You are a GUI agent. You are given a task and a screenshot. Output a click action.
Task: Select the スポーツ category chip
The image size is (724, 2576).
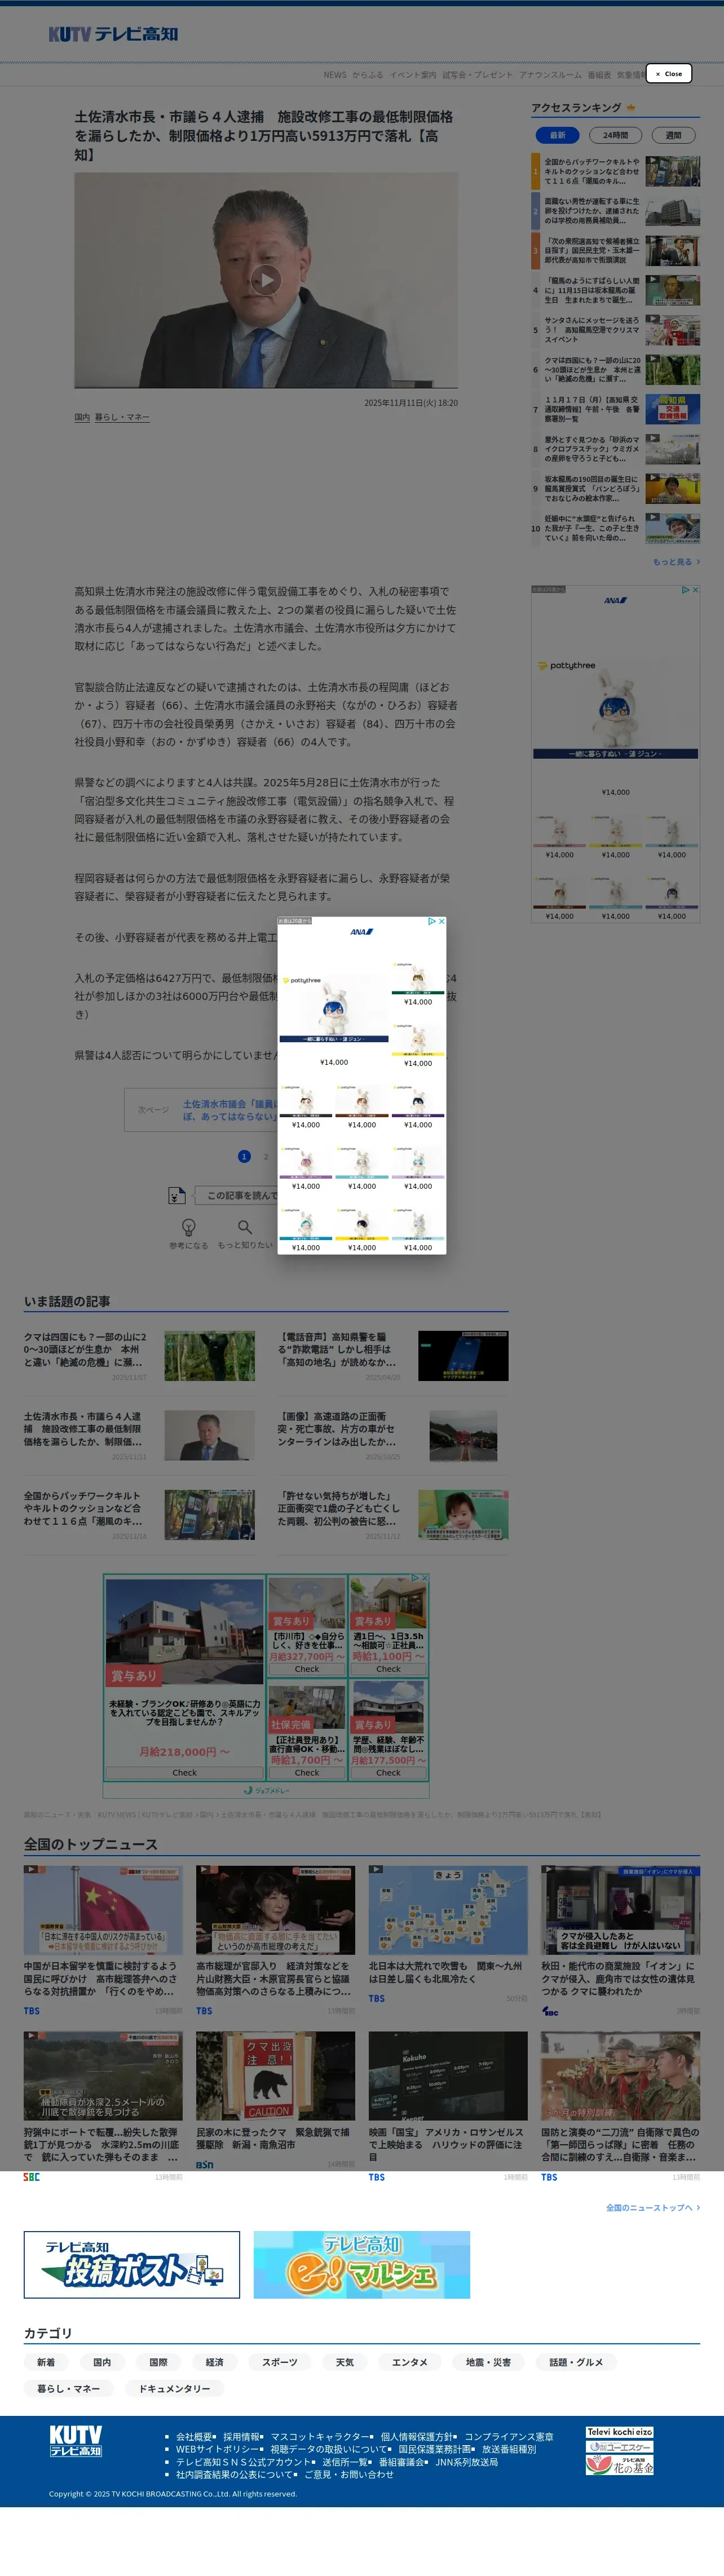tap(280, 2362)
